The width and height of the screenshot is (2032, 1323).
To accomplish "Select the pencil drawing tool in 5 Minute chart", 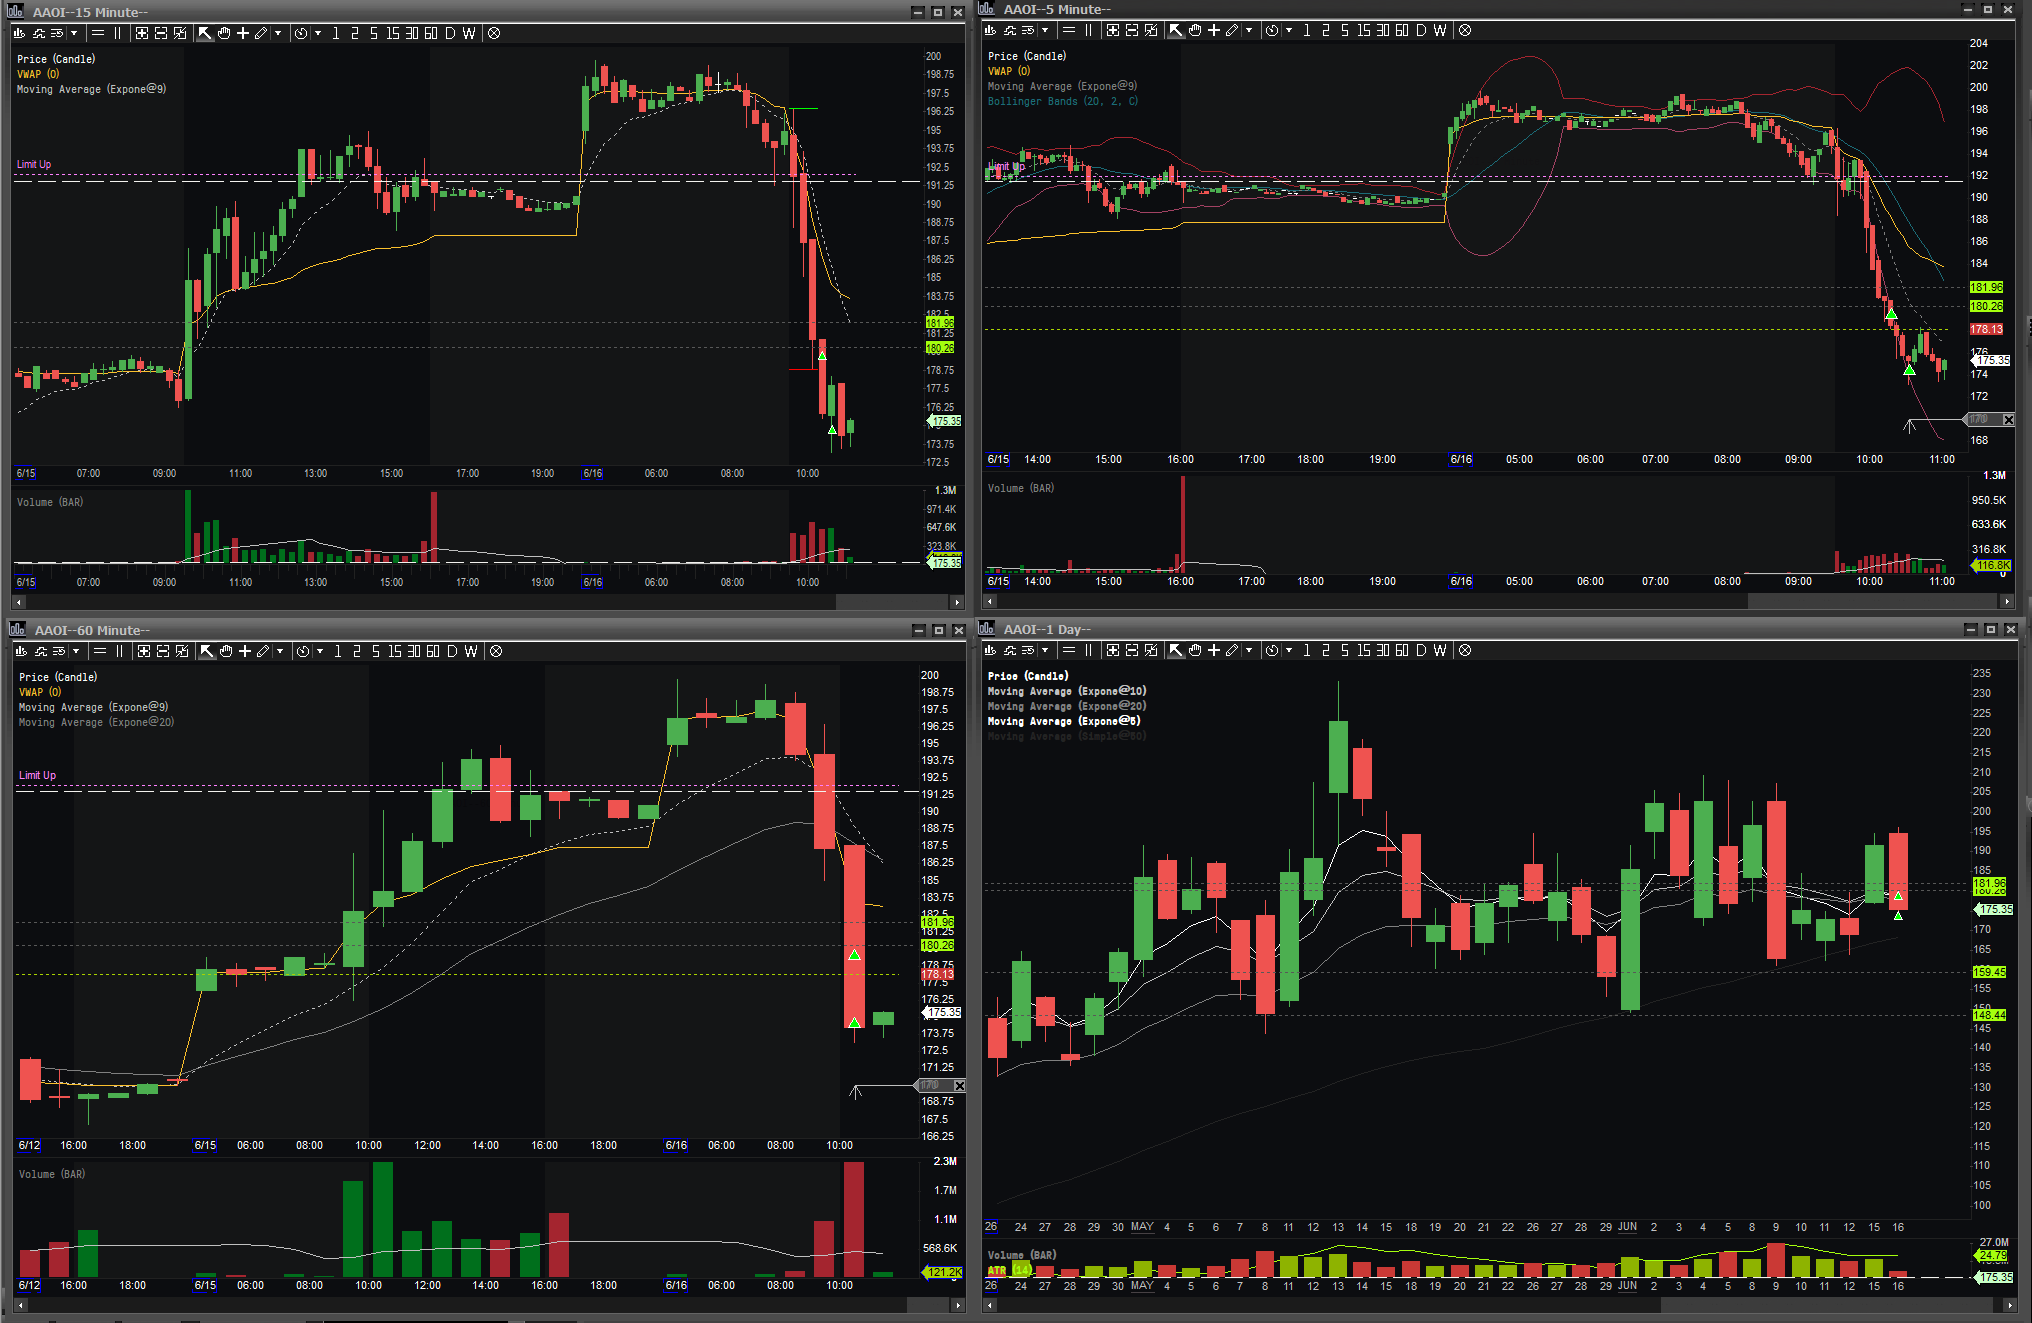I will coord(1232,30).
